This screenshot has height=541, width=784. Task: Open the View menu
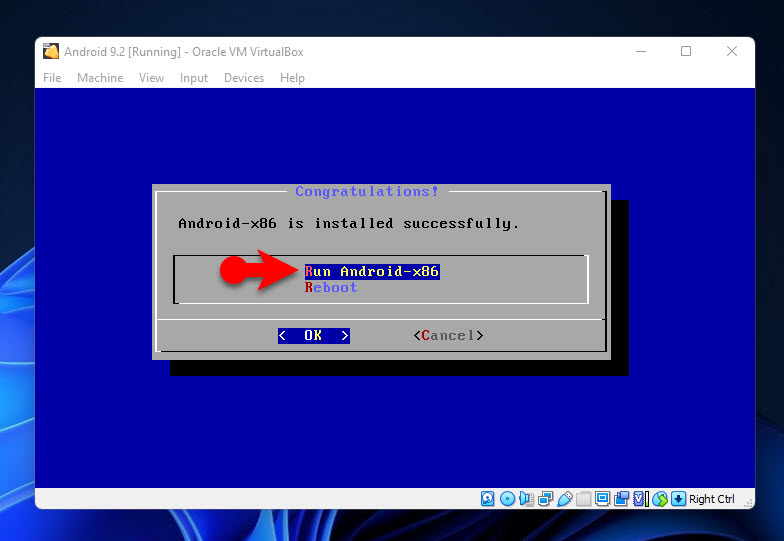pyautogui.click(x=152, y=78)
